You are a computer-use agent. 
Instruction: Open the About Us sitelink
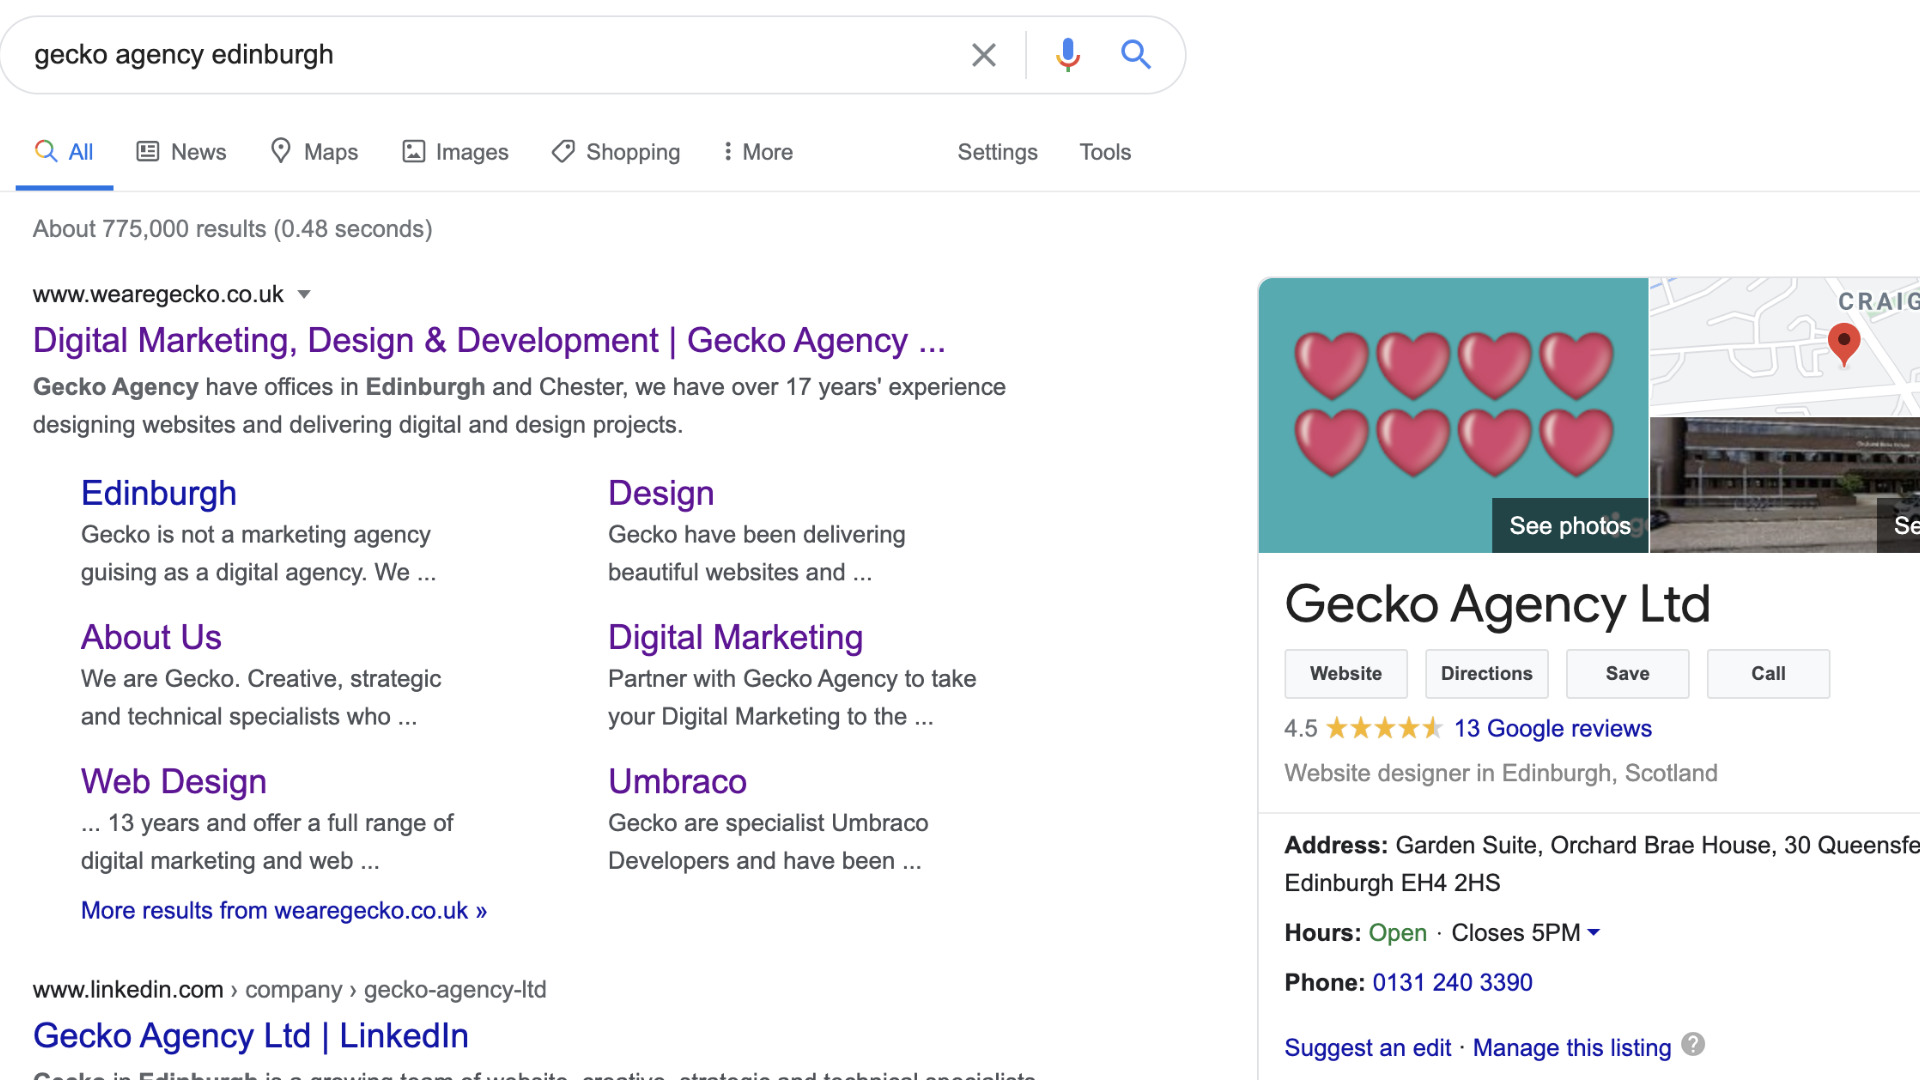(x=151, y=637)
